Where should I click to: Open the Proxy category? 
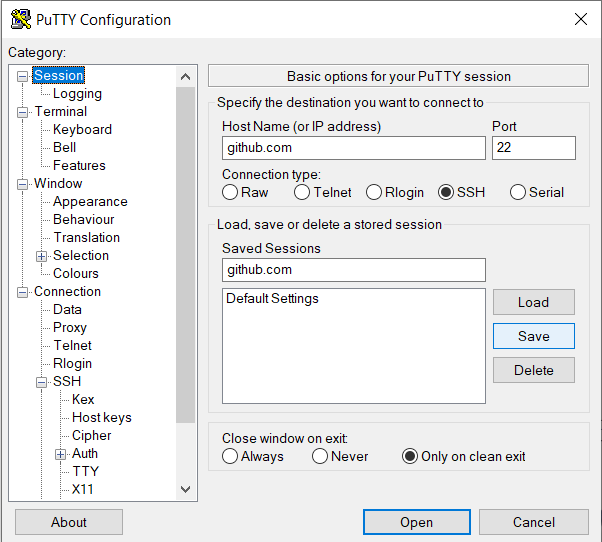(69, 327)
